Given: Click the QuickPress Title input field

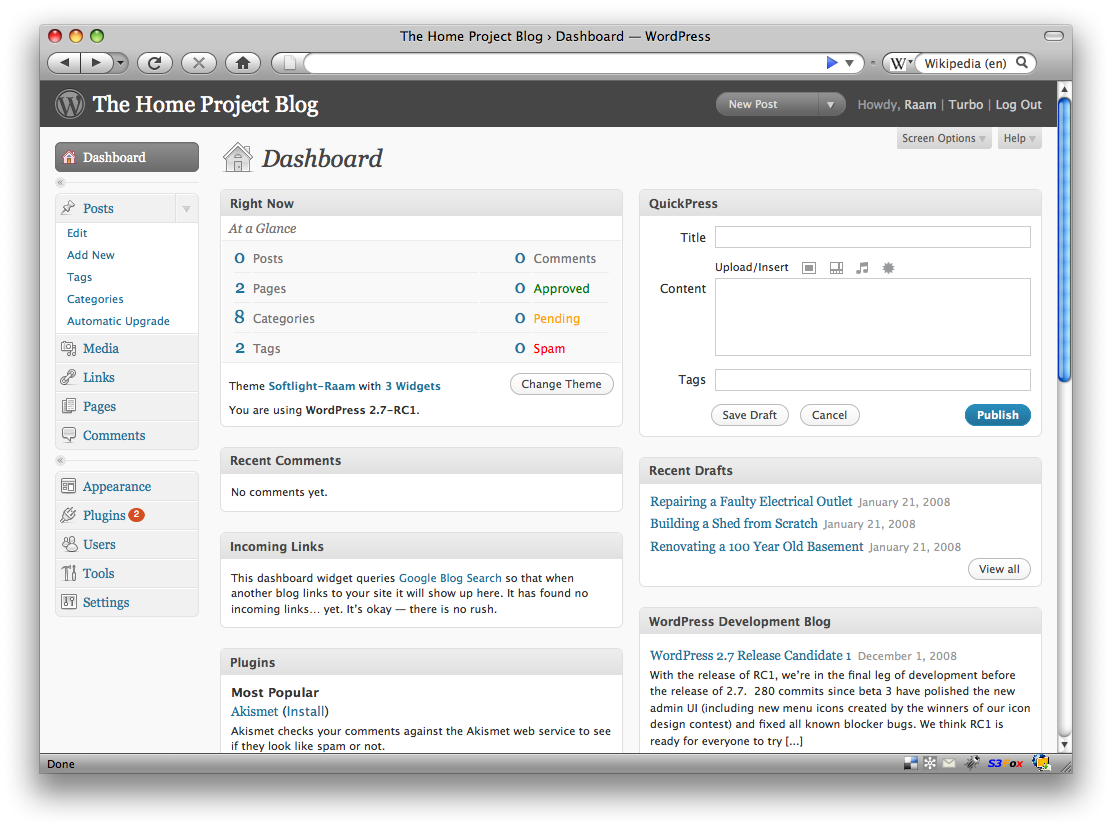Looking at the screenshot, I should pyautogui.click(x=872, y=237).
